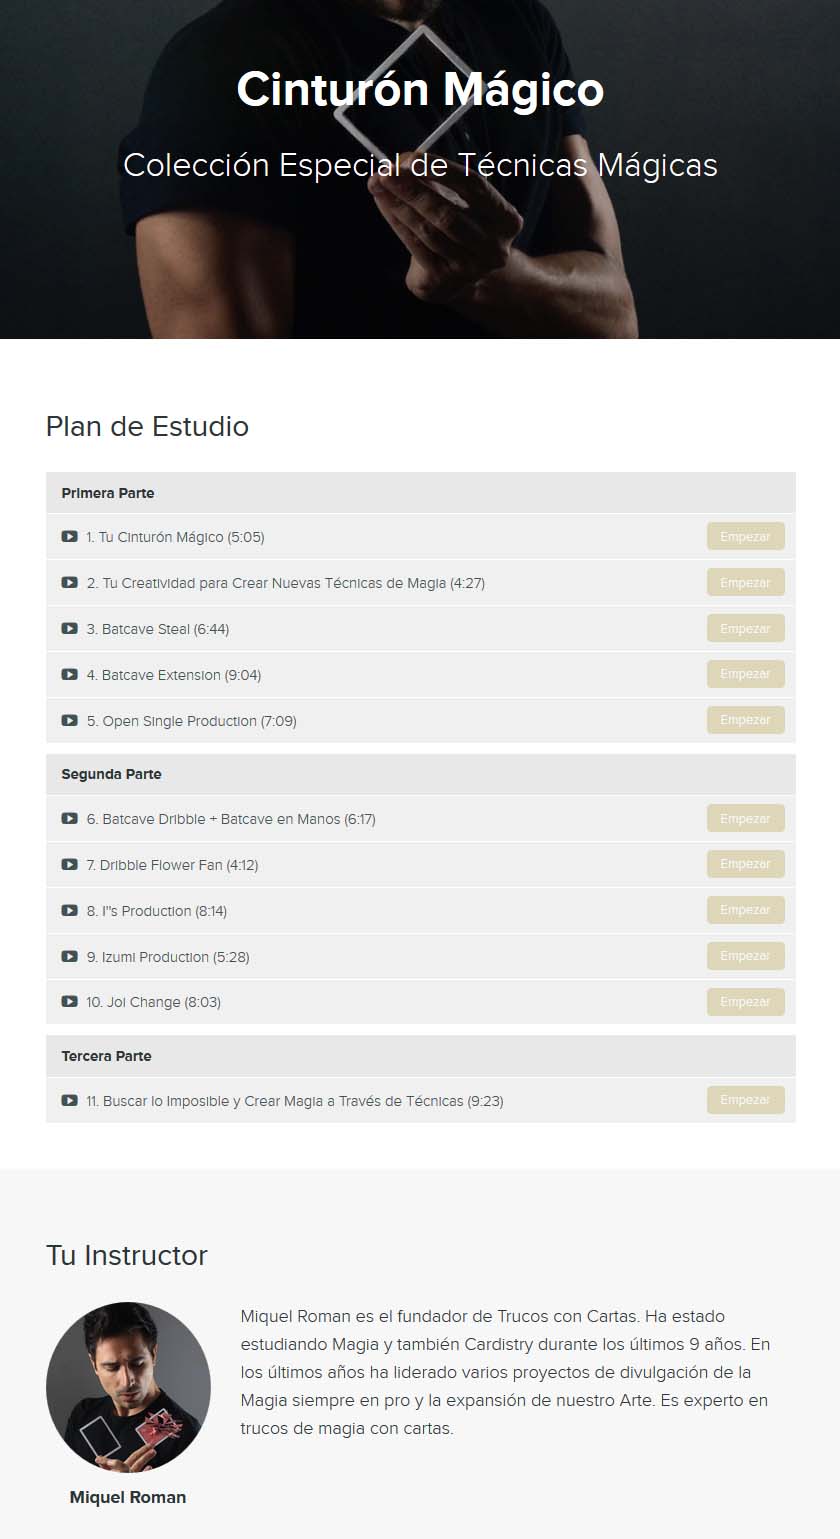Open lesson link Batcave Steal (6:44)
Viewport: 840px width, 1539px height.
165,629
